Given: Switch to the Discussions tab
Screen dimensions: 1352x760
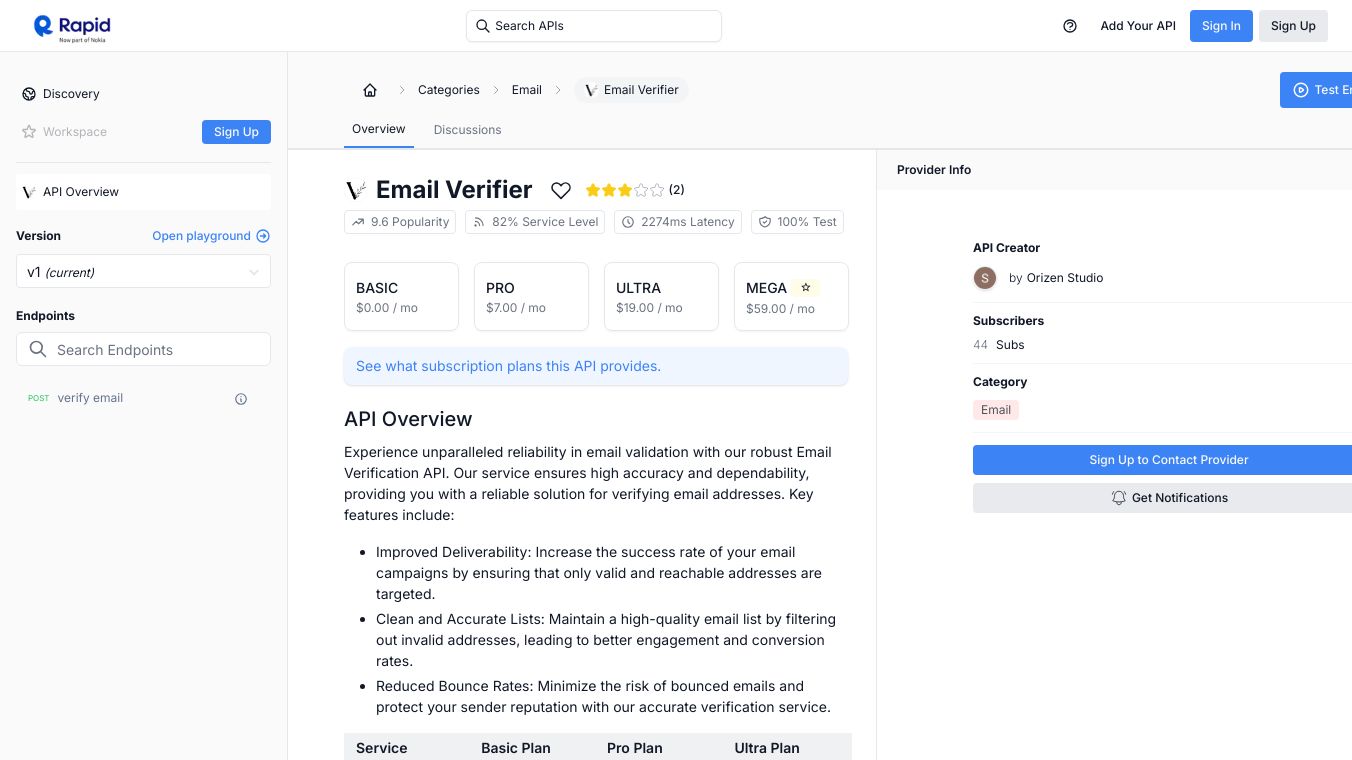Looking at the screenshot, I should tap(467, 130).
